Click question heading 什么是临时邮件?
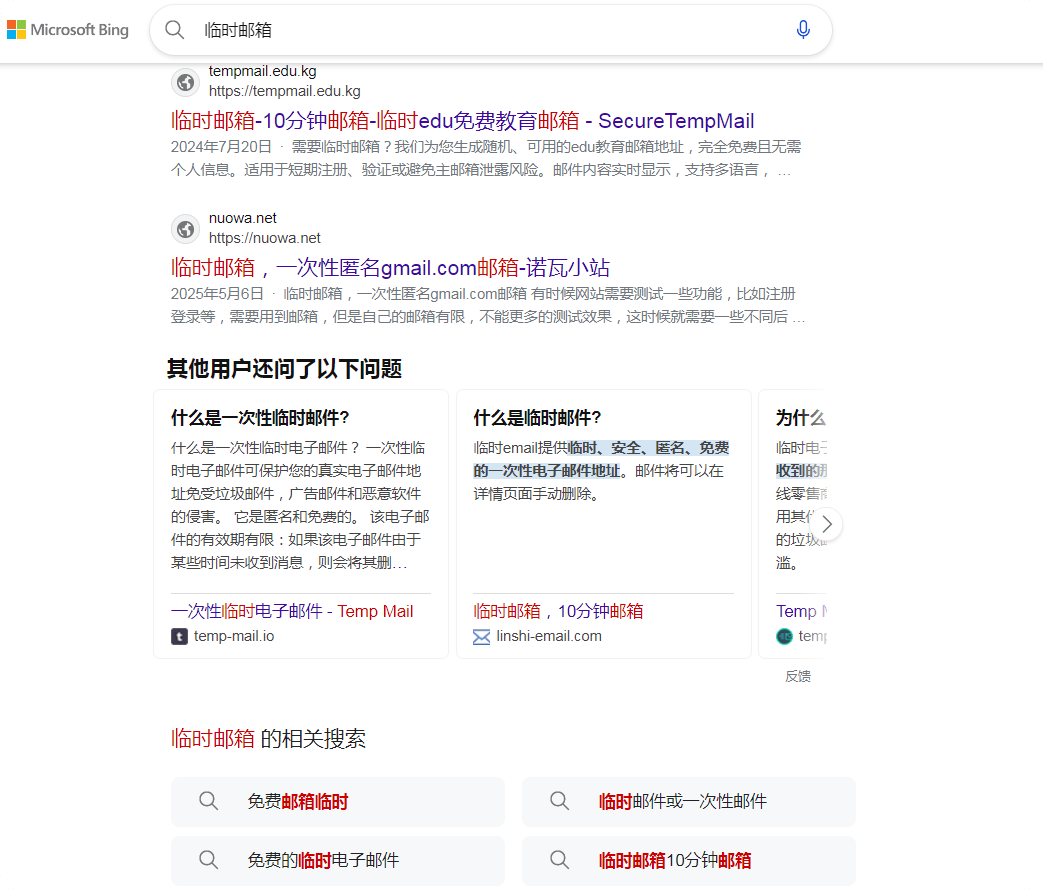 click(x=537, y=418)
